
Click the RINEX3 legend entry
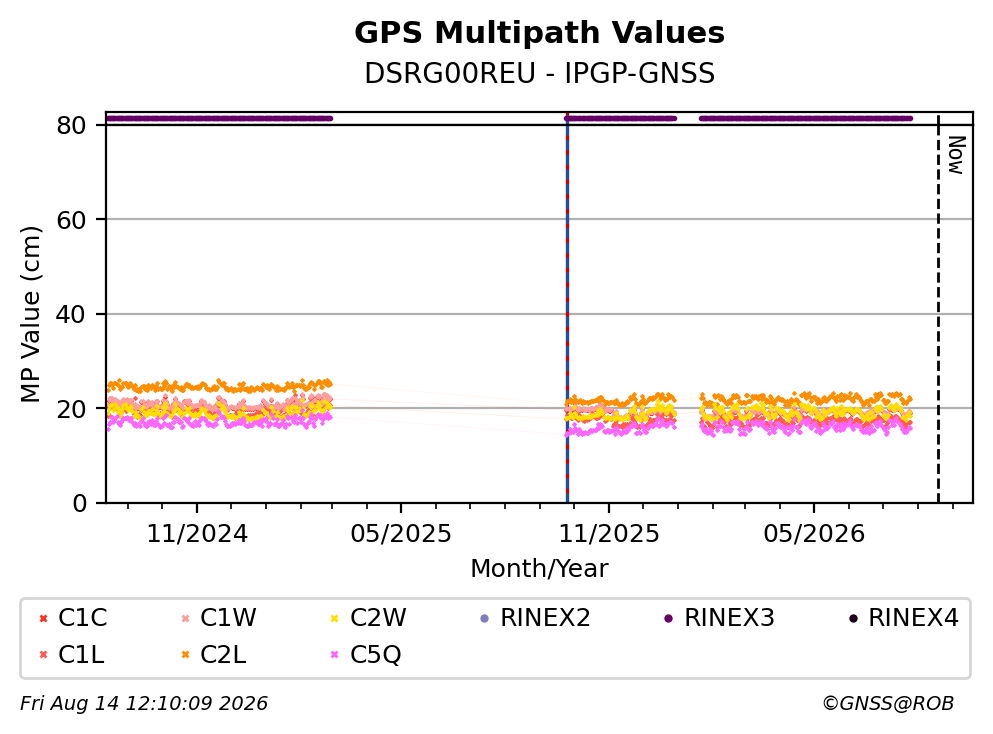tap(719, 617)
